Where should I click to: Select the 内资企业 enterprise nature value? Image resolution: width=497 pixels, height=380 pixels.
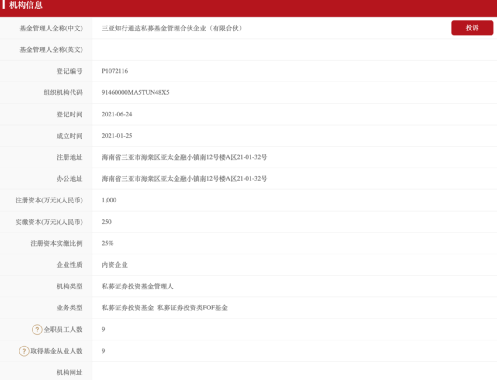pos(115,265)
